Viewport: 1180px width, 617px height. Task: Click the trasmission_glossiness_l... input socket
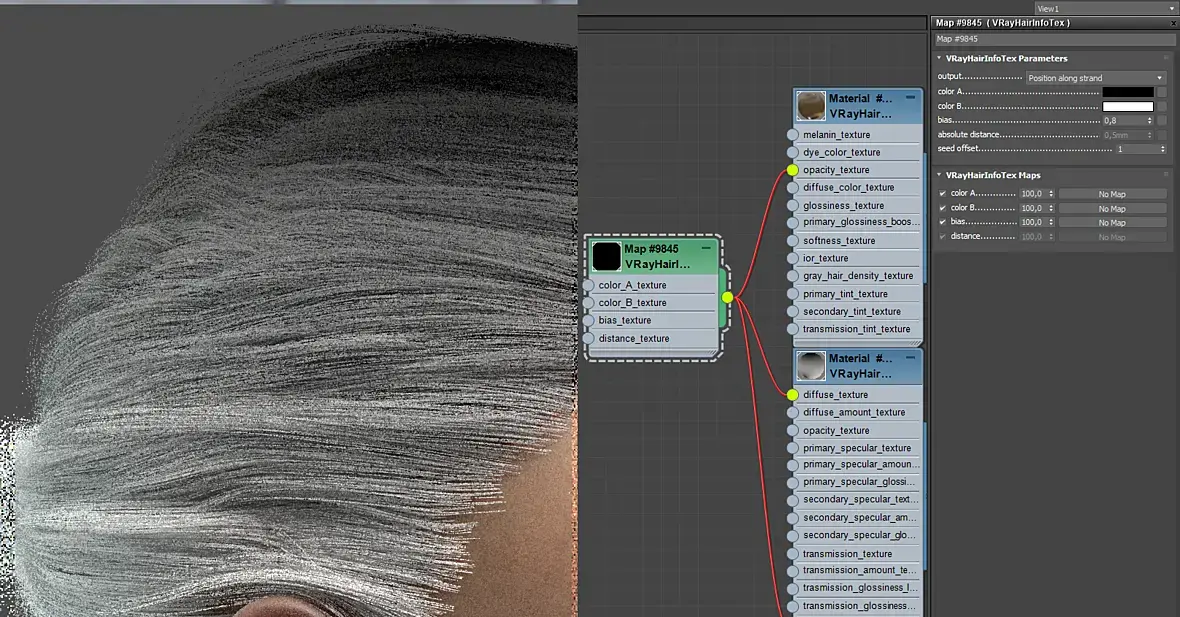coord(792,588)
